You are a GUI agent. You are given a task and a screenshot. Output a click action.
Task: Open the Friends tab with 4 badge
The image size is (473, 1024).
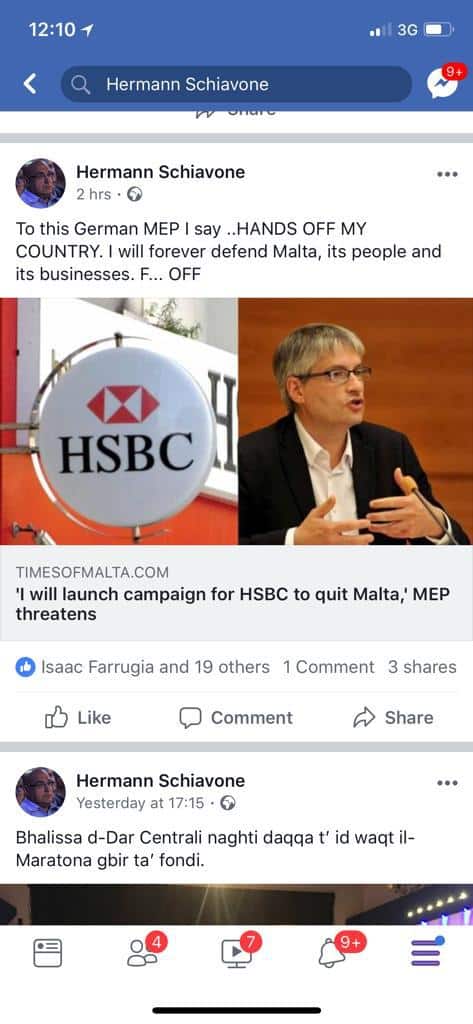(x=144, y=952)
